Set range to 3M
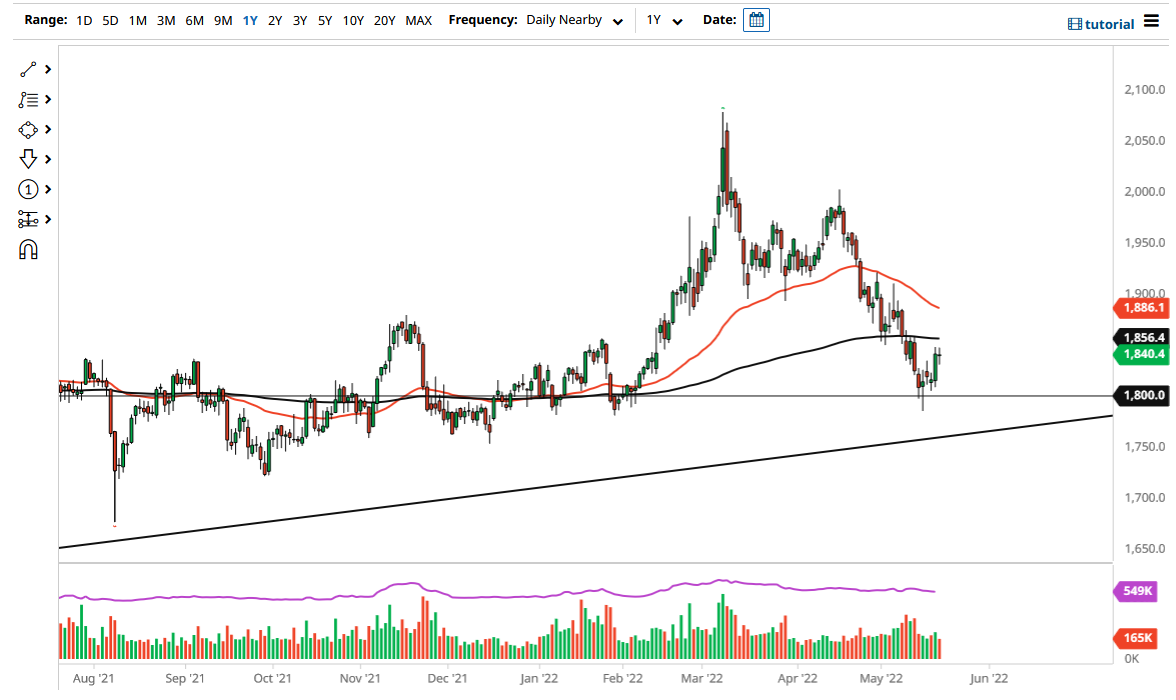Image resolution: width=1176 pixels, height=700 pixels. [x=166, y=20]
